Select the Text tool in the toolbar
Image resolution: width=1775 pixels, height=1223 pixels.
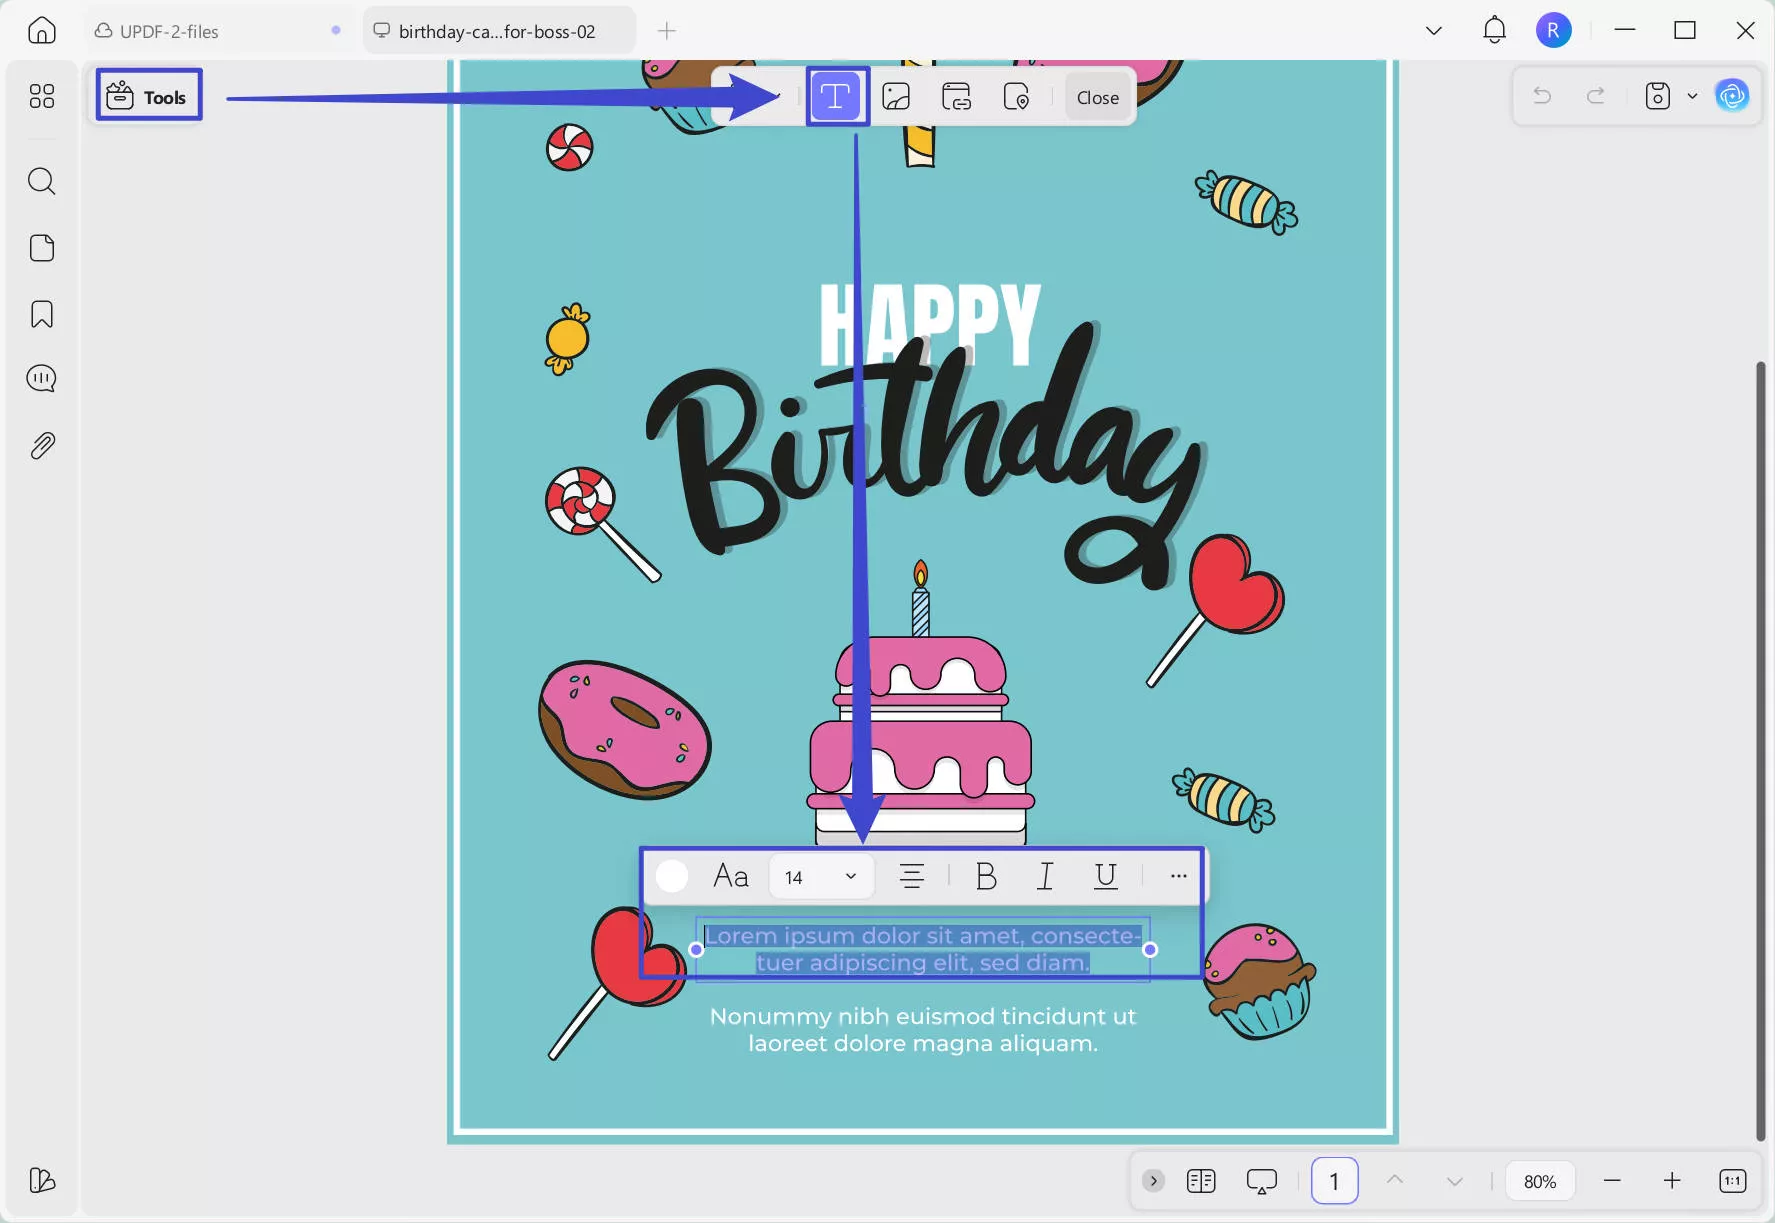837,96
